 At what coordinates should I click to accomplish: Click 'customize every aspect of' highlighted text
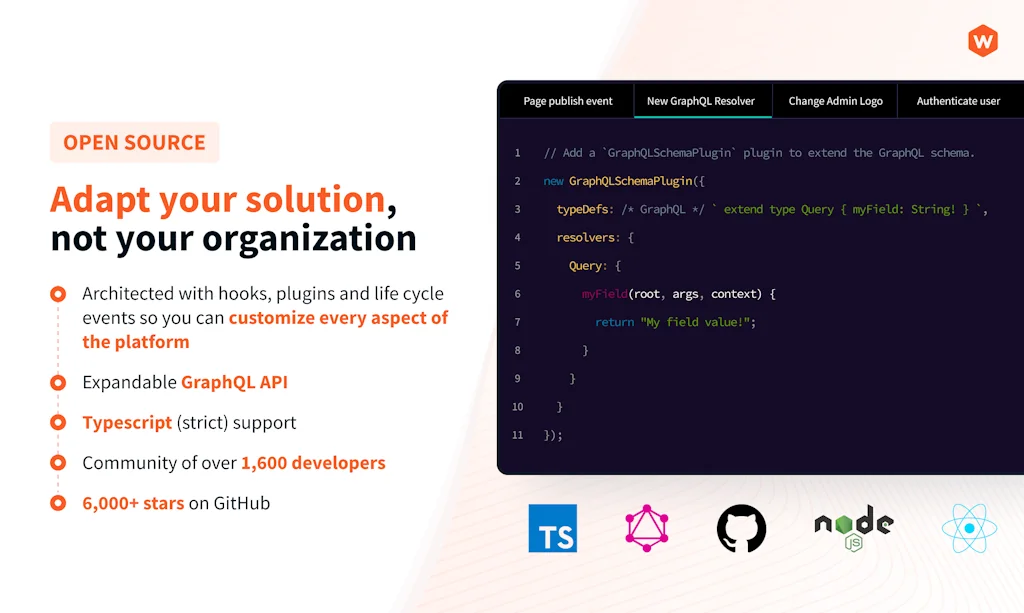[x=338, y=318]
